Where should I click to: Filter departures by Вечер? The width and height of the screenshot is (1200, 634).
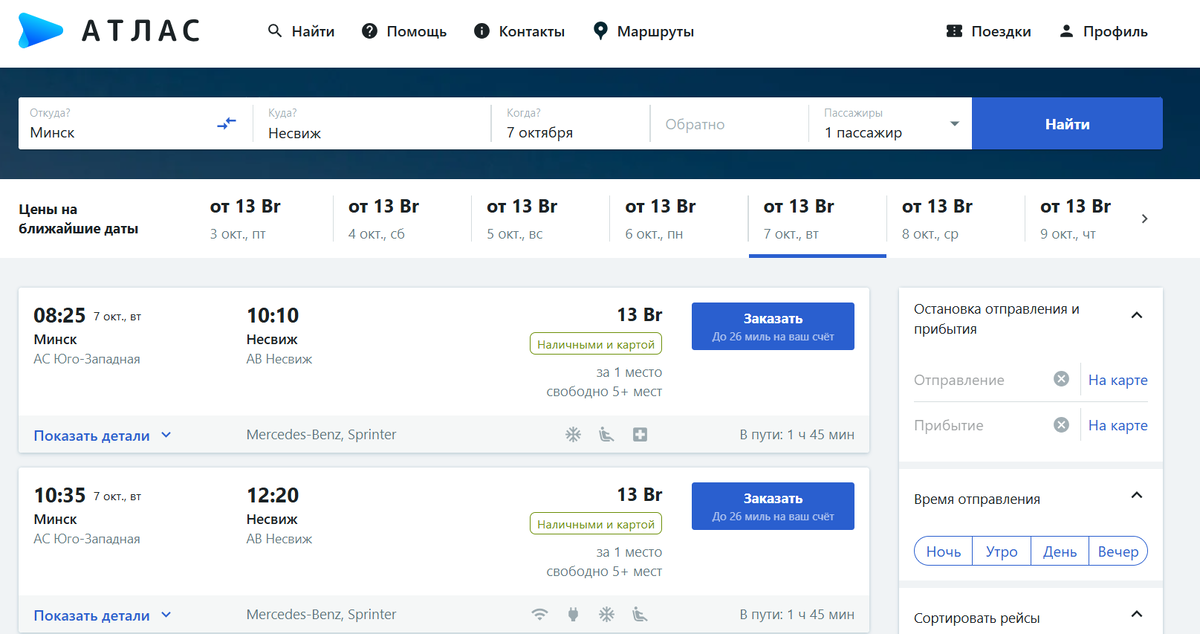tap(1118, 551)
